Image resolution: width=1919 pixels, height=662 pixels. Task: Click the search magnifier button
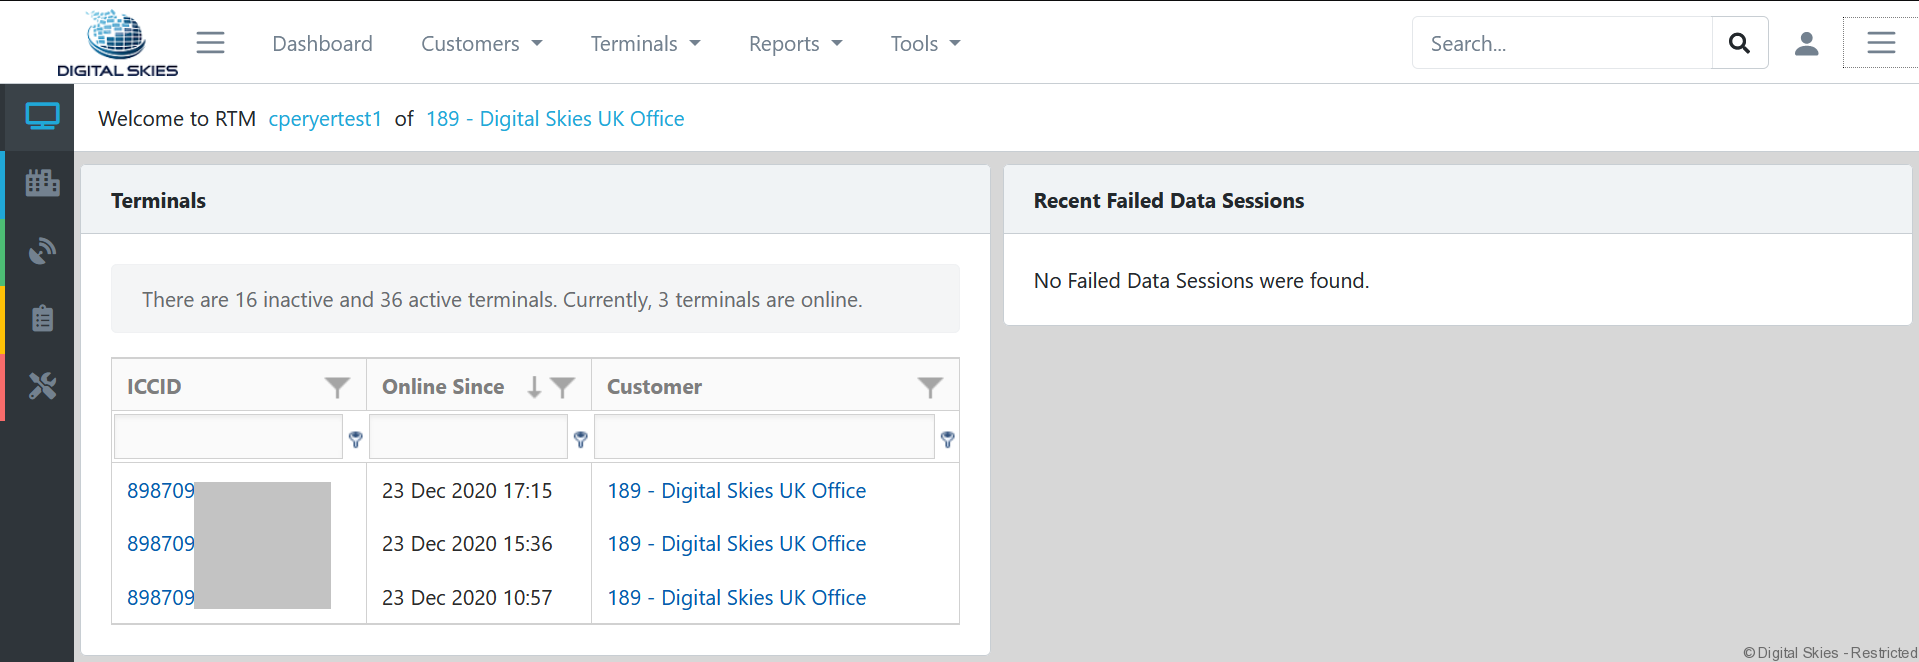pos(1739,43)
